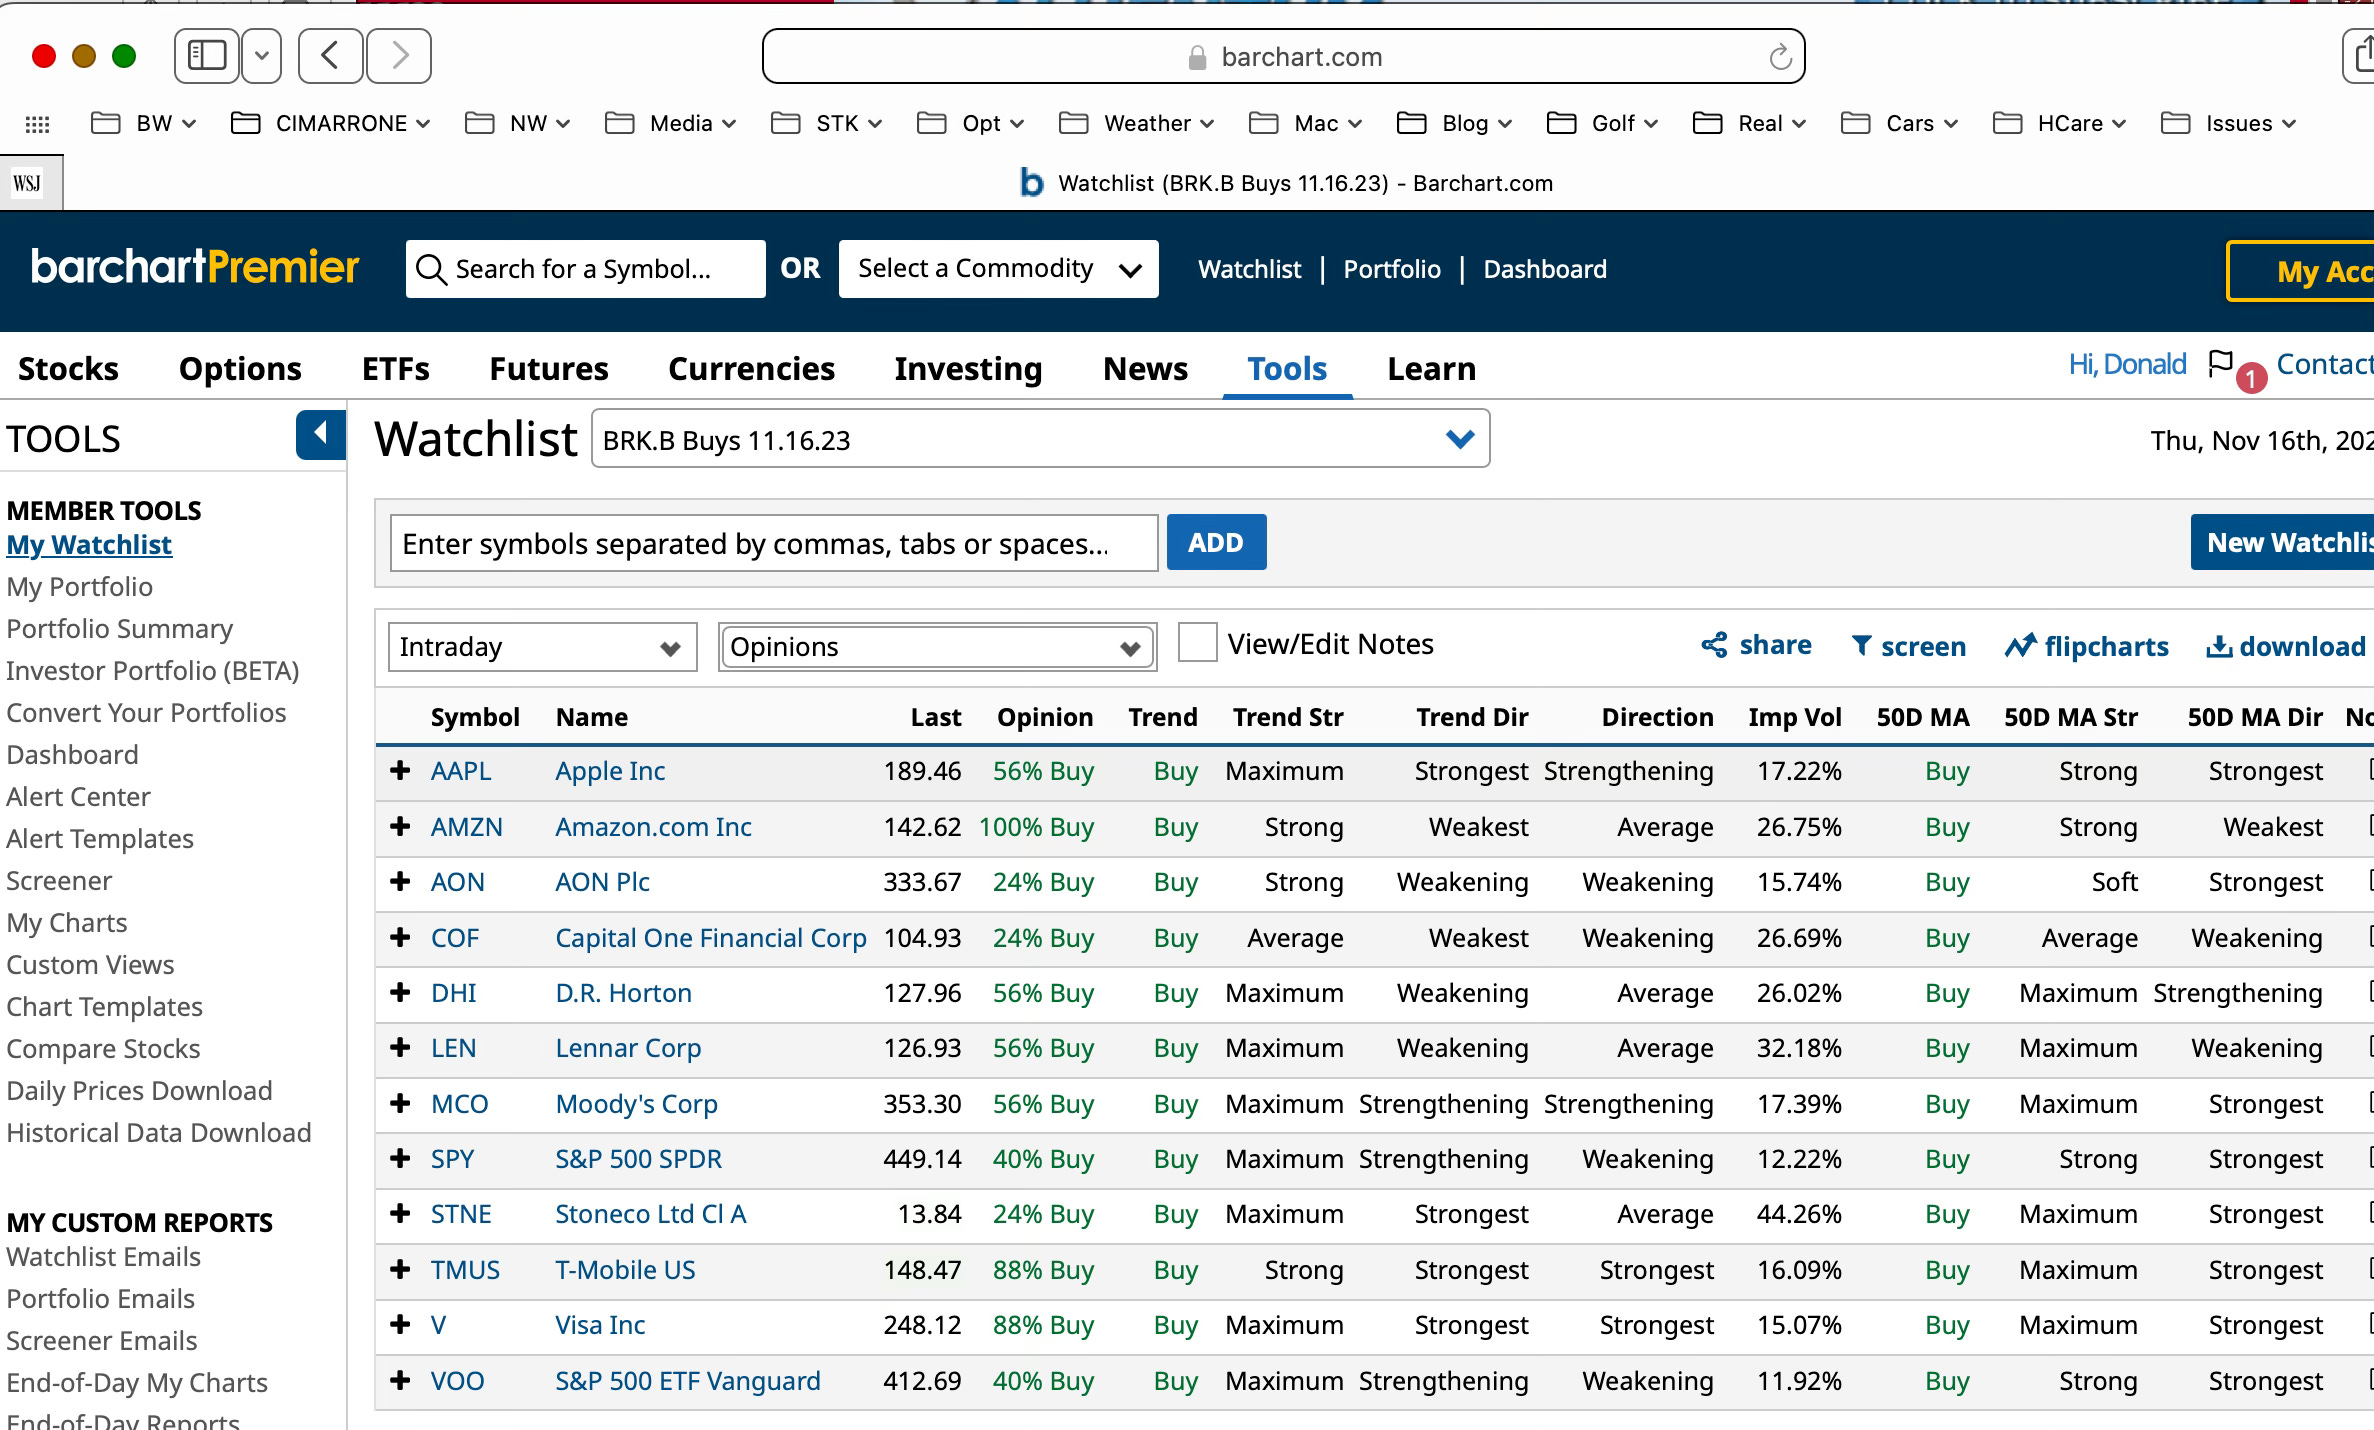
Task: Expand the AMZN row plus icon
Action: point(400,826)
